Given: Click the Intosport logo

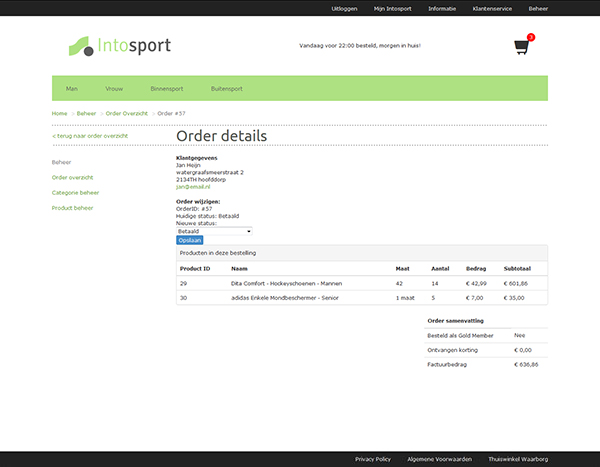Looking at the screenshot, I should tap(119, 46).
